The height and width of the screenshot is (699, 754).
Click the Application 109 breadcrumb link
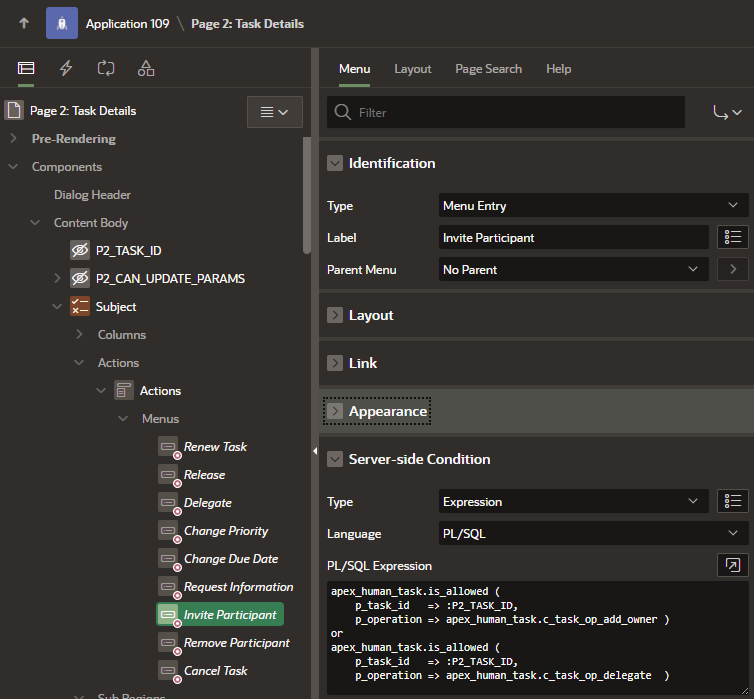click(x=127, y=23)
